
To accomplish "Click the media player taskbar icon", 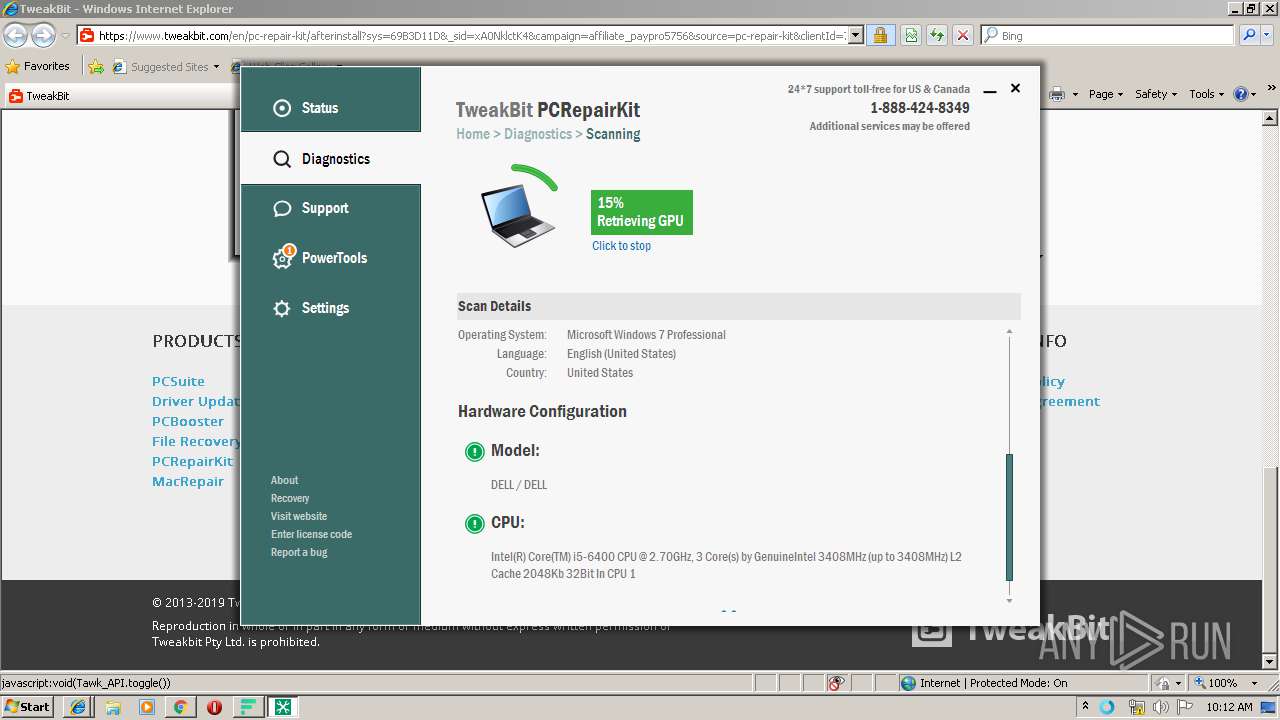I will click(x=147, y=707).
